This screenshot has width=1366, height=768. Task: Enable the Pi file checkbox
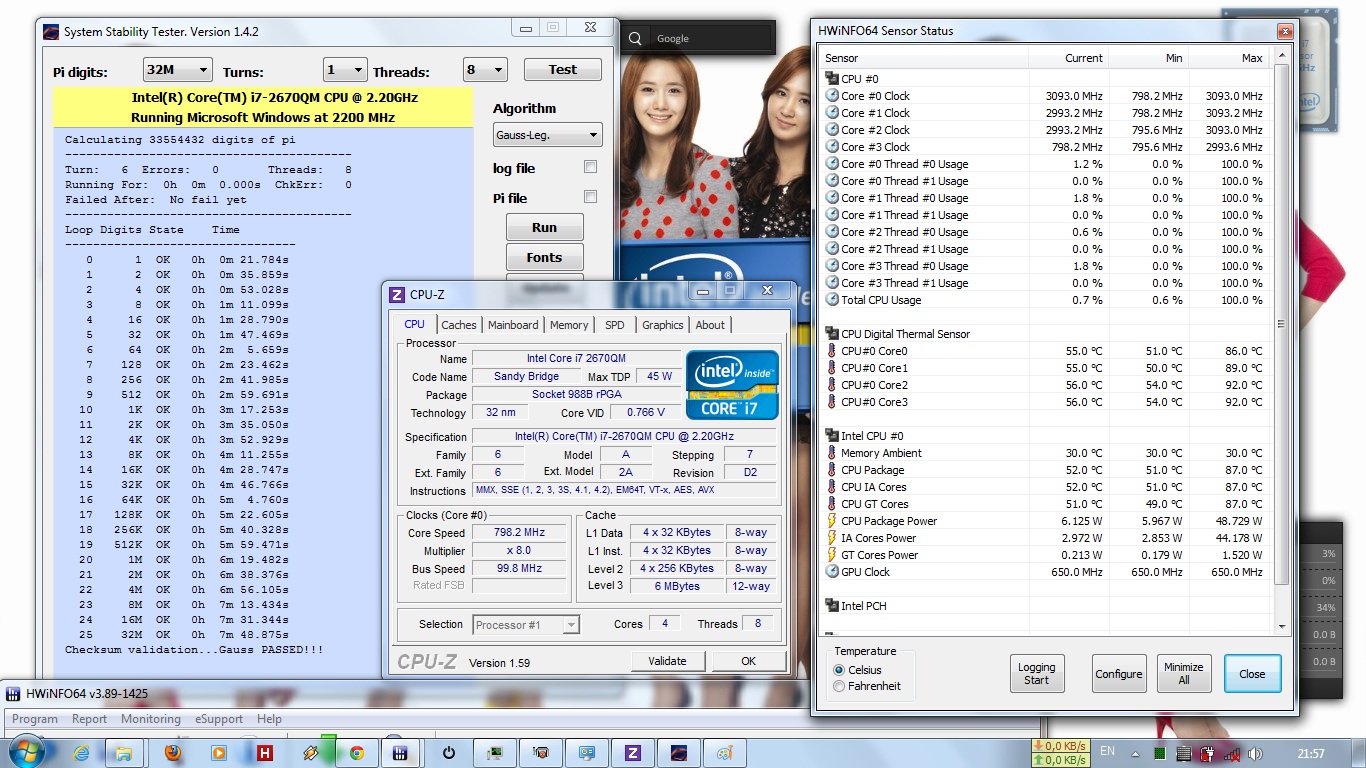tap(590, 197)
